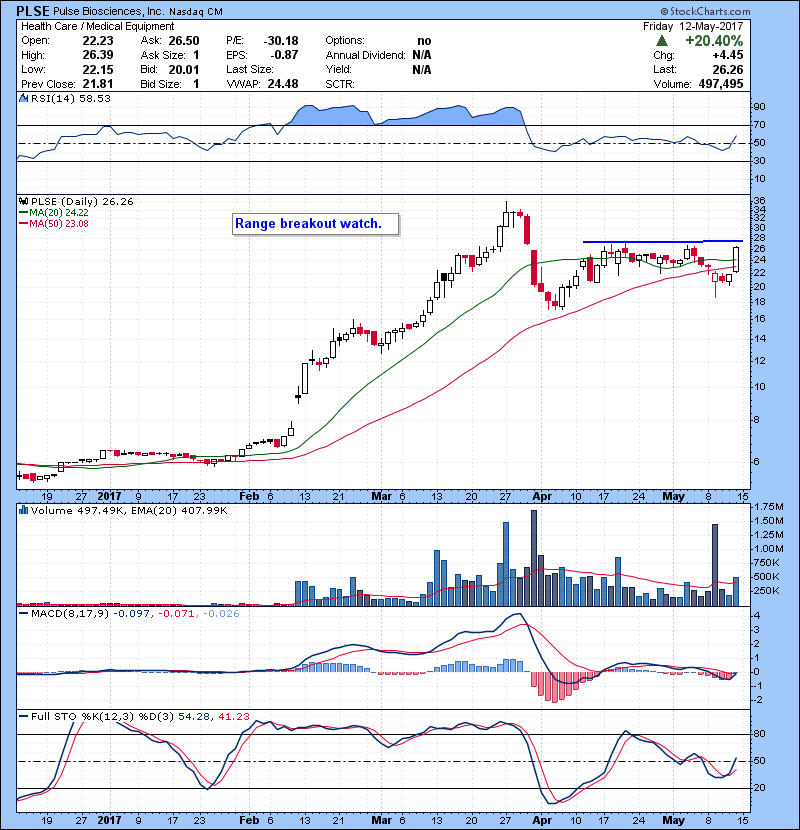Click the RSI(14) indicator icon

(23, 98)
